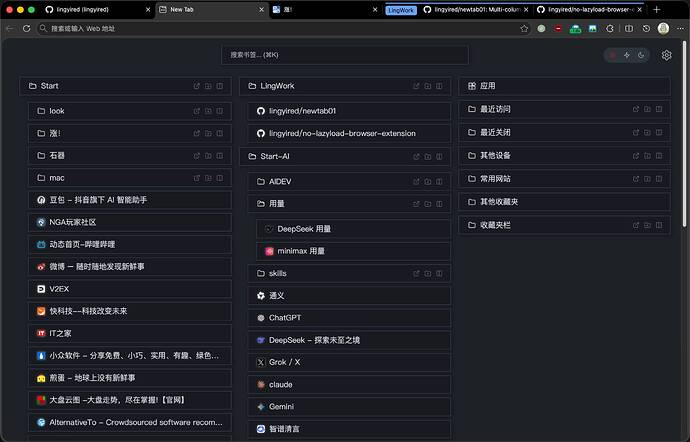Image resolution: width=690 pixels, height=442 pixels.
Task: Open the no-lazyload-browser-extension bookmark
Action: click(x=349, y=133)
